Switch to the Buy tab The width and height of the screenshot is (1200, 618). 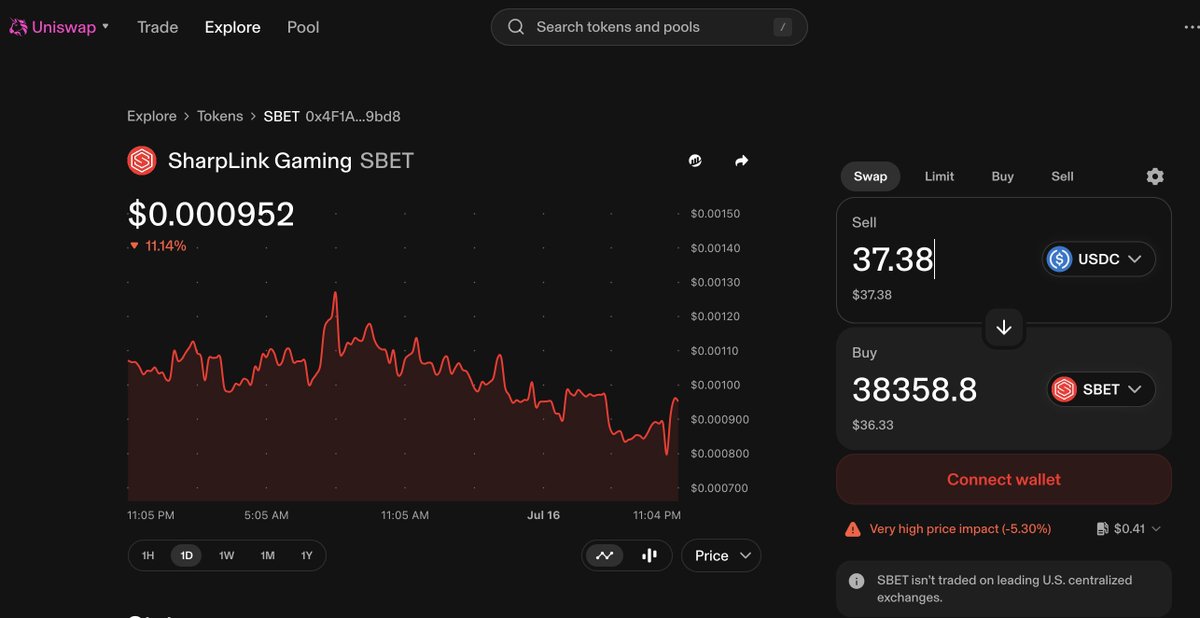pos(1003,176)
